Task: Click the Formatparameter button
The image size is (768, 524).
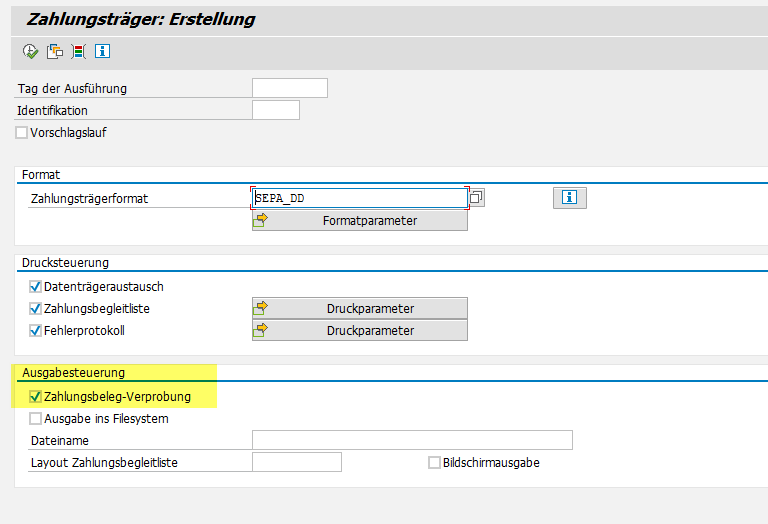Action: coord(359,220)
